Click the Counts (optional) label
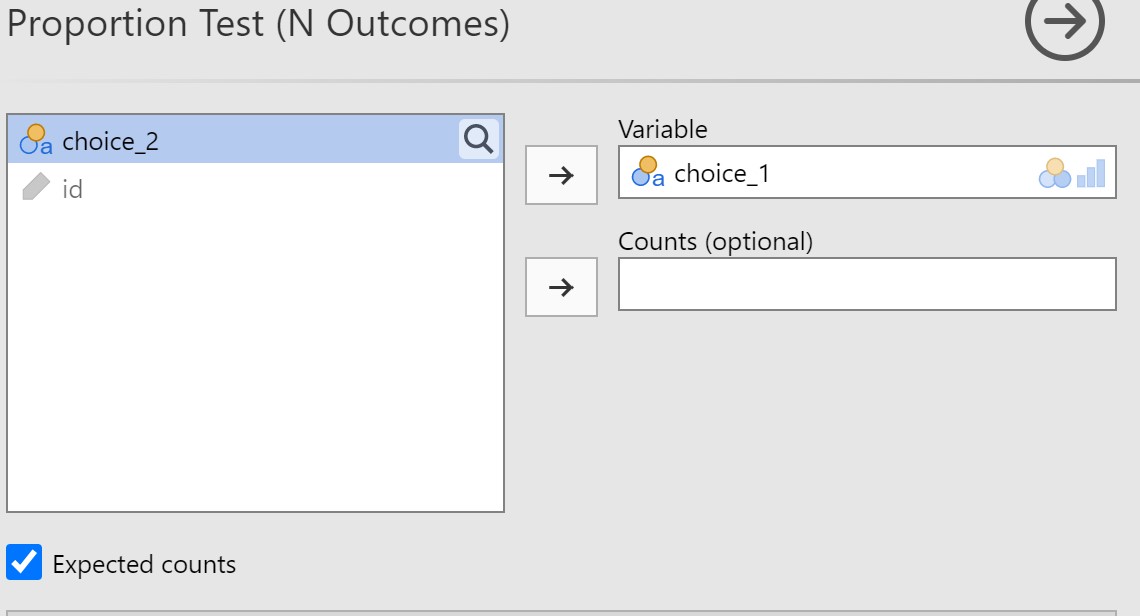 coord(715,241)
